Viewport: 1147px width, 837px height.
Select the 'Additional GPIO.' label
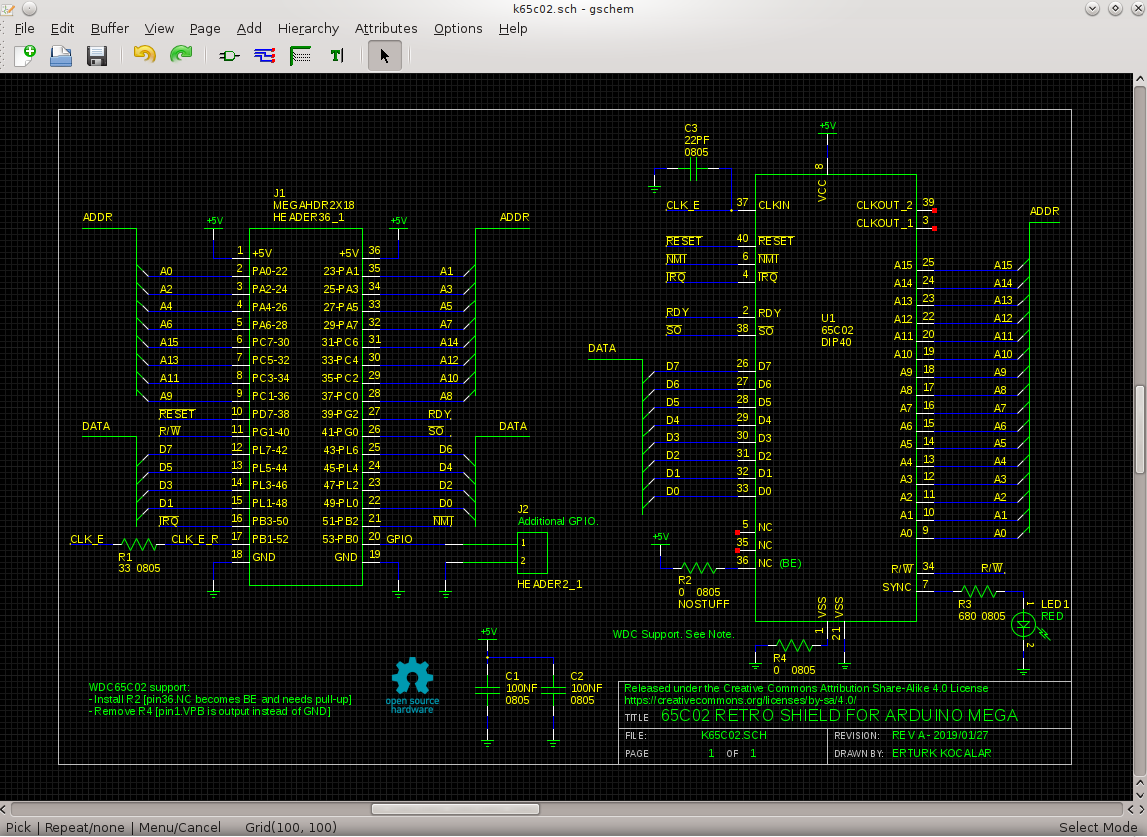(558, 521)
